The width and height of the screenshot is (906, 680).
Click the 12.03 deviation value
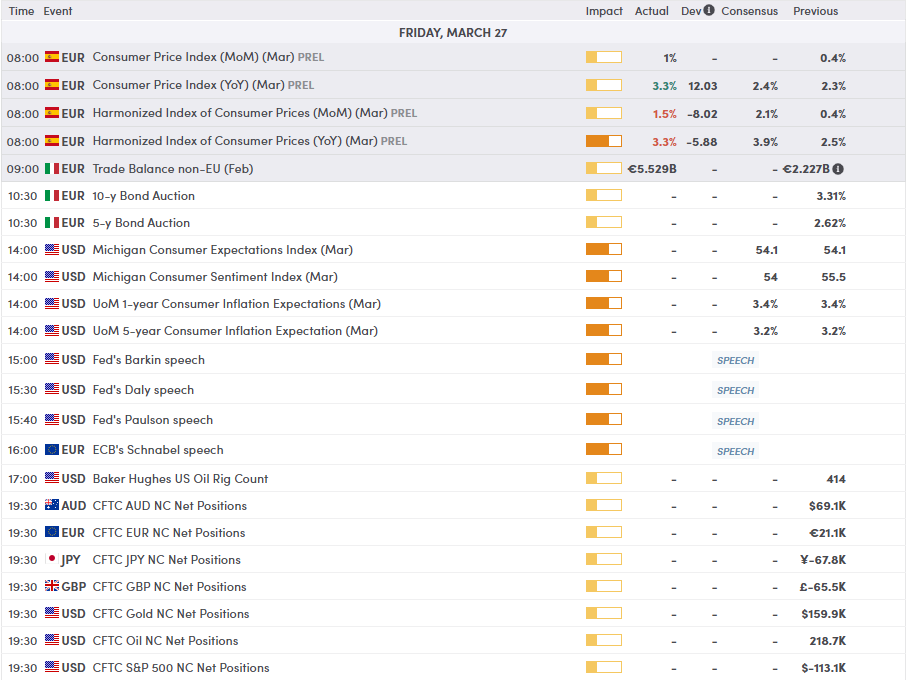pyautogui.click(x=703, y=86)
